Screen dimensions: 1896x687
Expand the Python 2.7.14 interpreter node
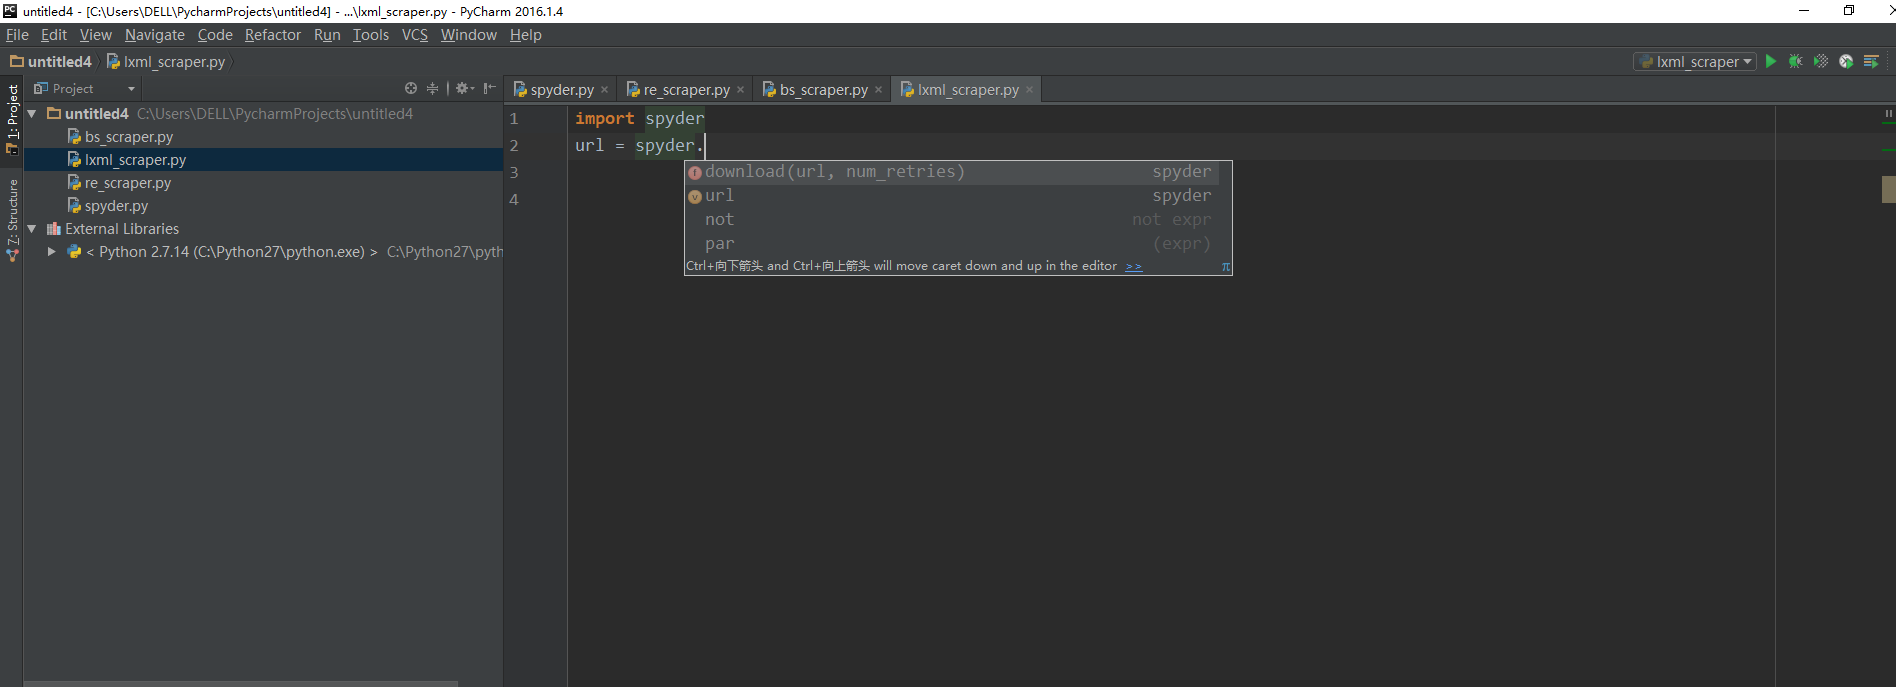click(x=51, y=252)
